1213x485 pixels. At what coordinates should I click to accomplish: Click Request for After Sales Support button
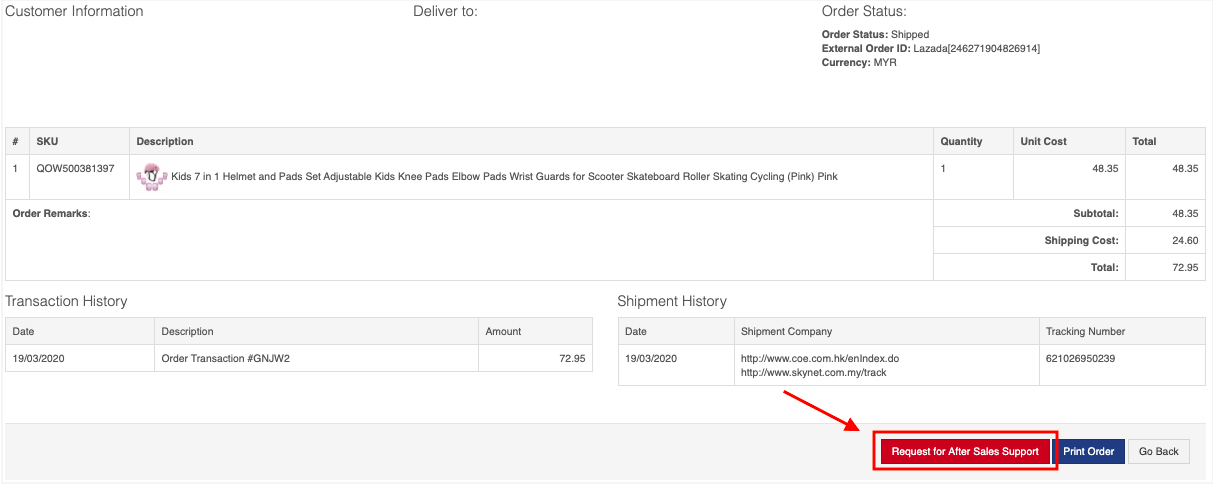click(x=964, y=452)
